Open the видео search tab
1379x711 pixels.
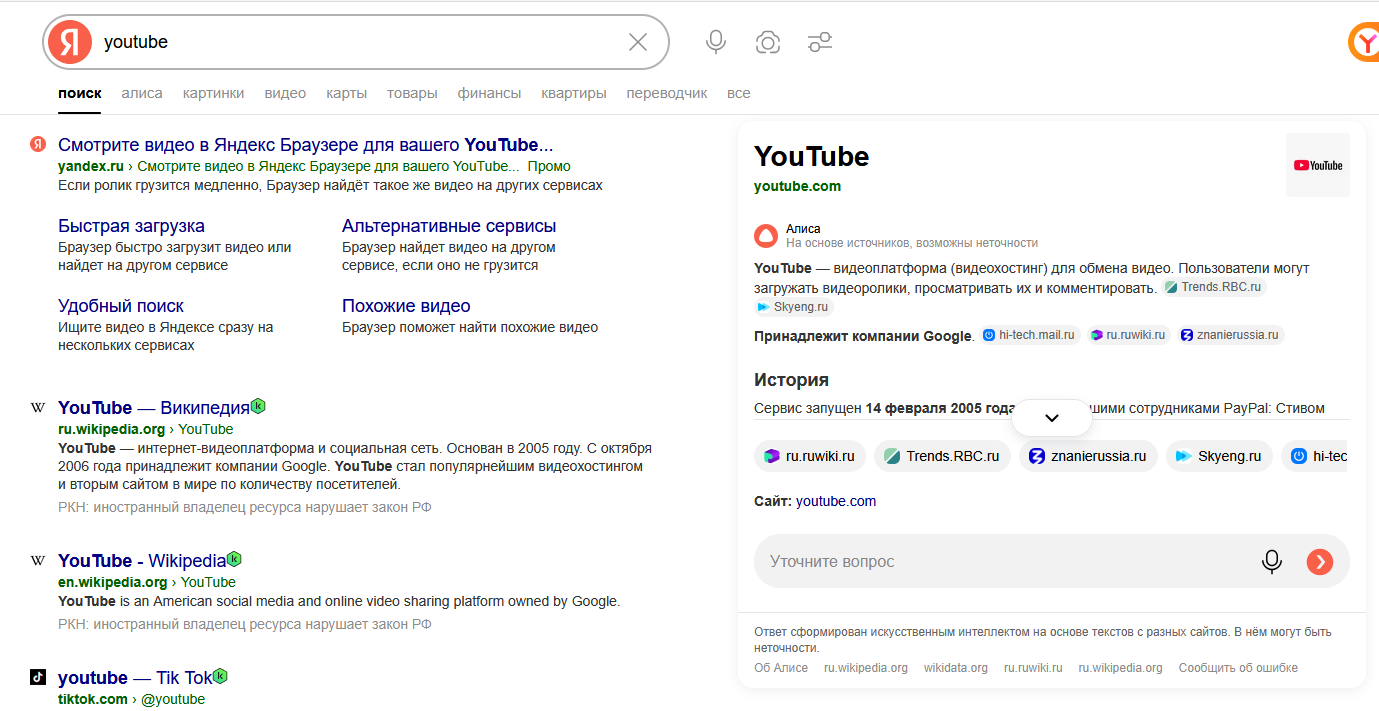tap(285, 93)
